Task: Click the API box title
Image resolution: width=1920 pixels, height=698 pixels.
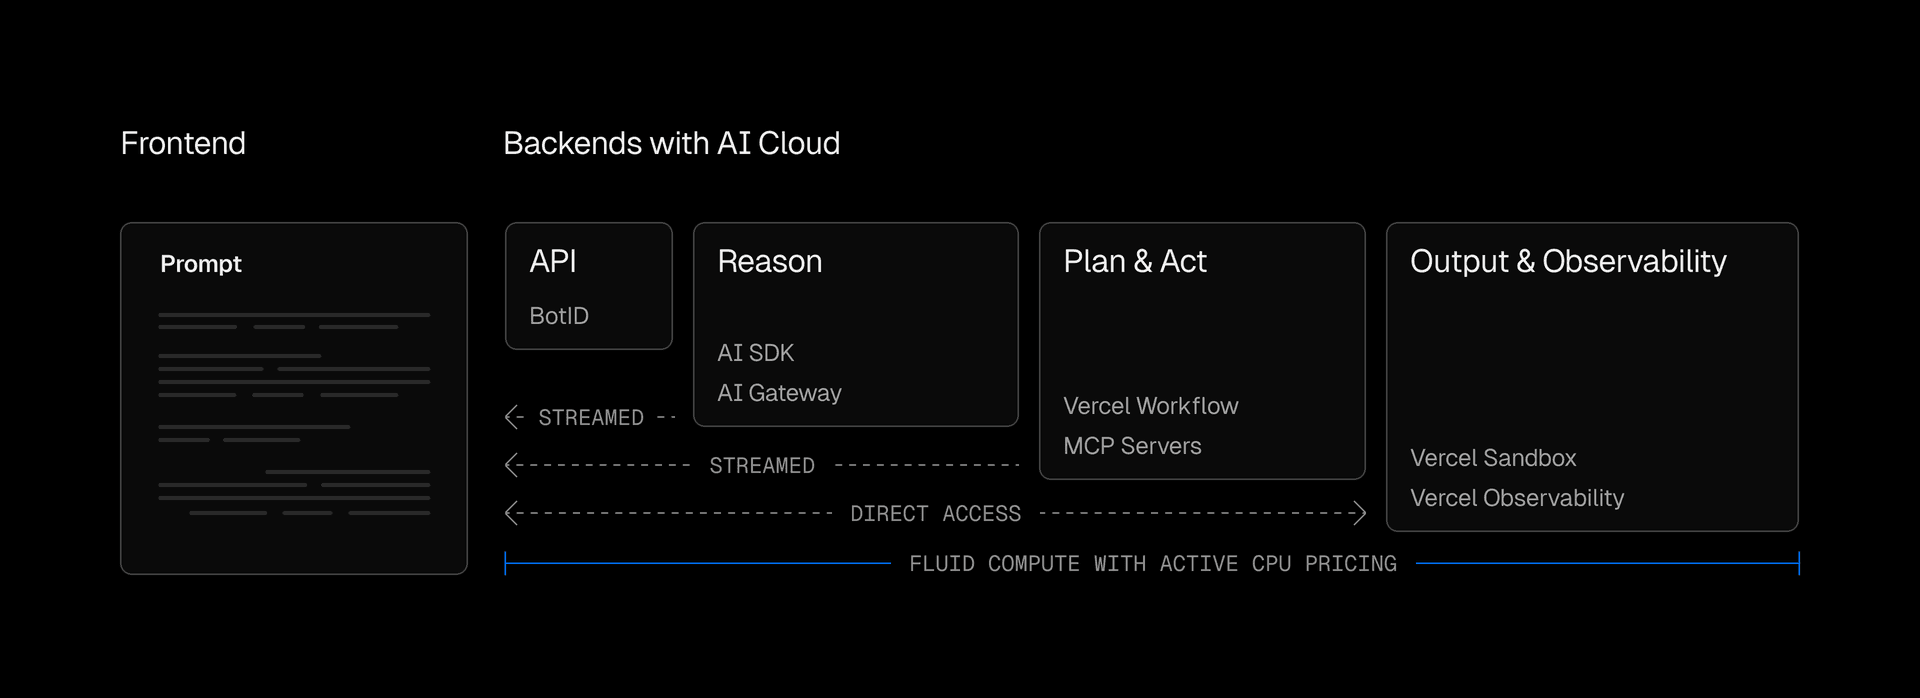Action: (x=553, y=261)
